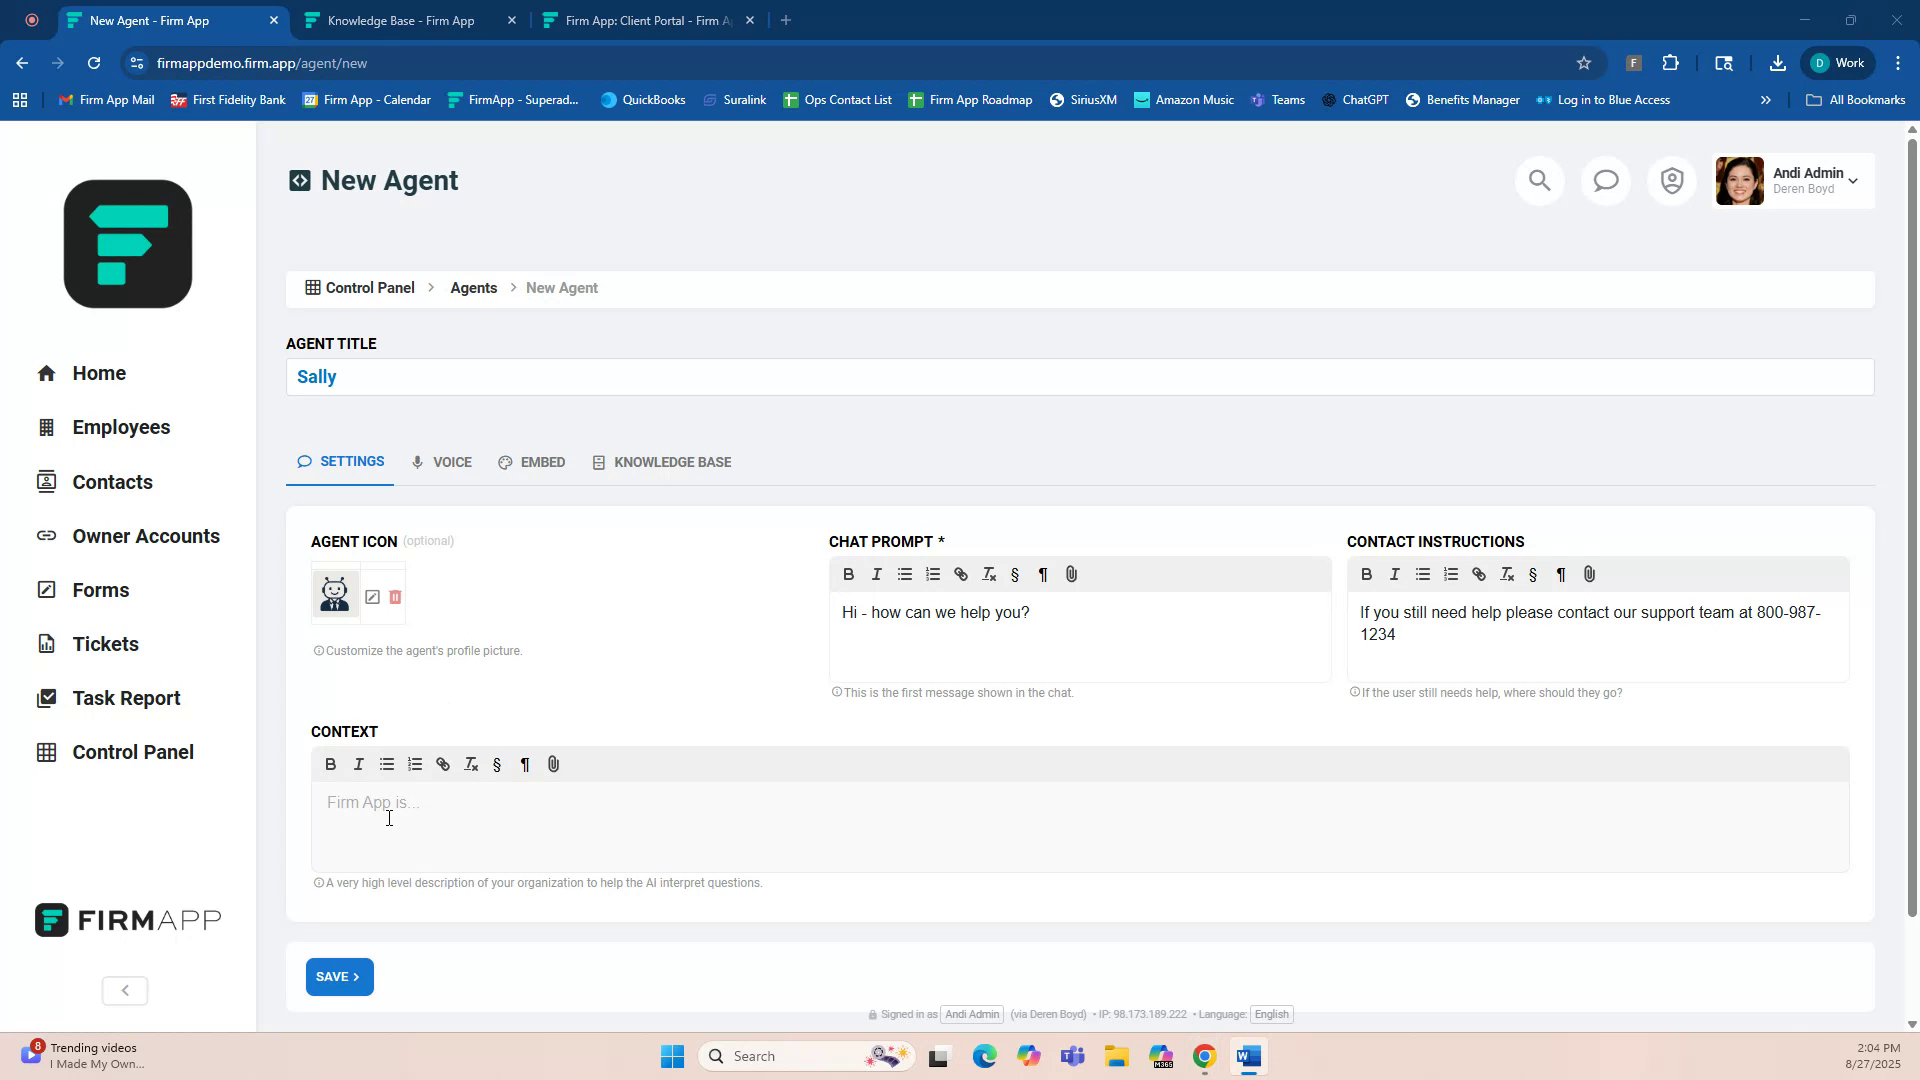This screenshot has height=1080, width=1920.
Task: Open Word from the Windows taskbar
Action: click(x=1248, y=1056)
